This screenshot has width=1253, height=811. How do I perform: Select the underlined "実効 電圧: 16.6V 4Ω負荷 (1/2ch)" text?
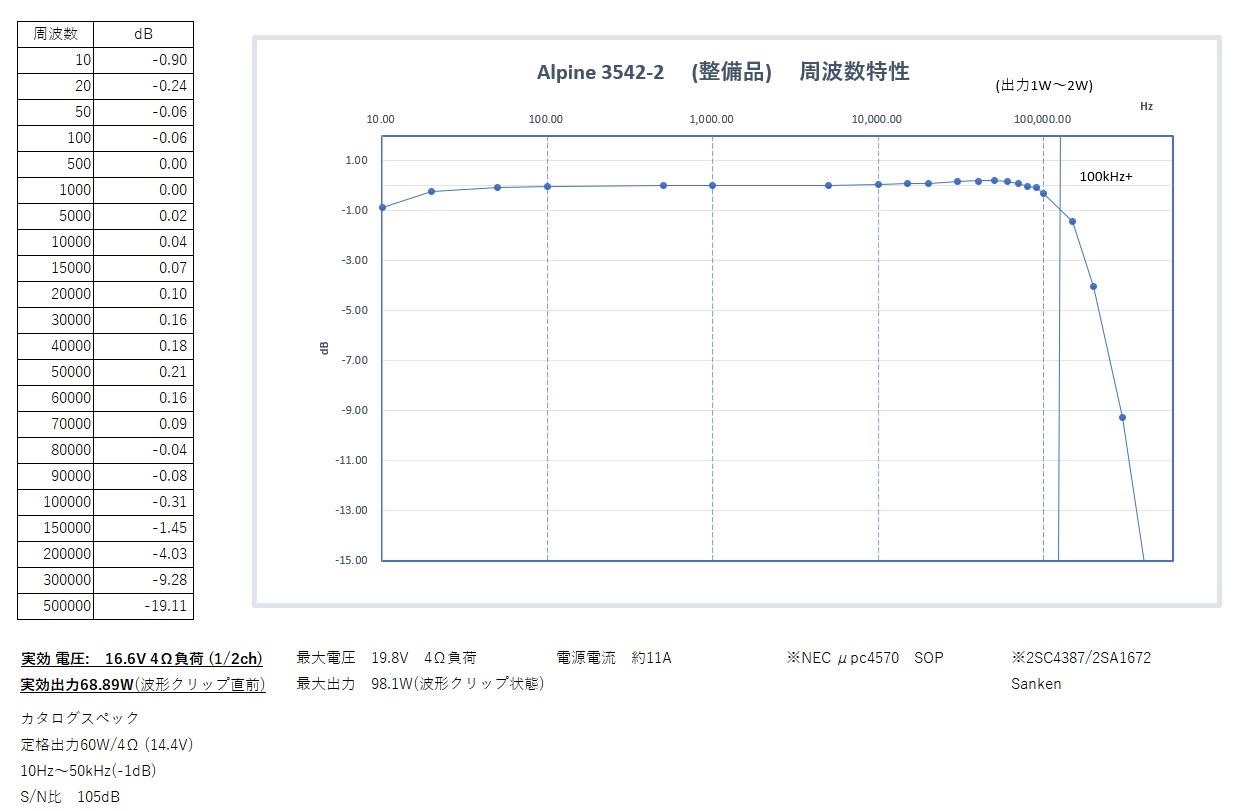pyautogui.click(x=142, y=658)
